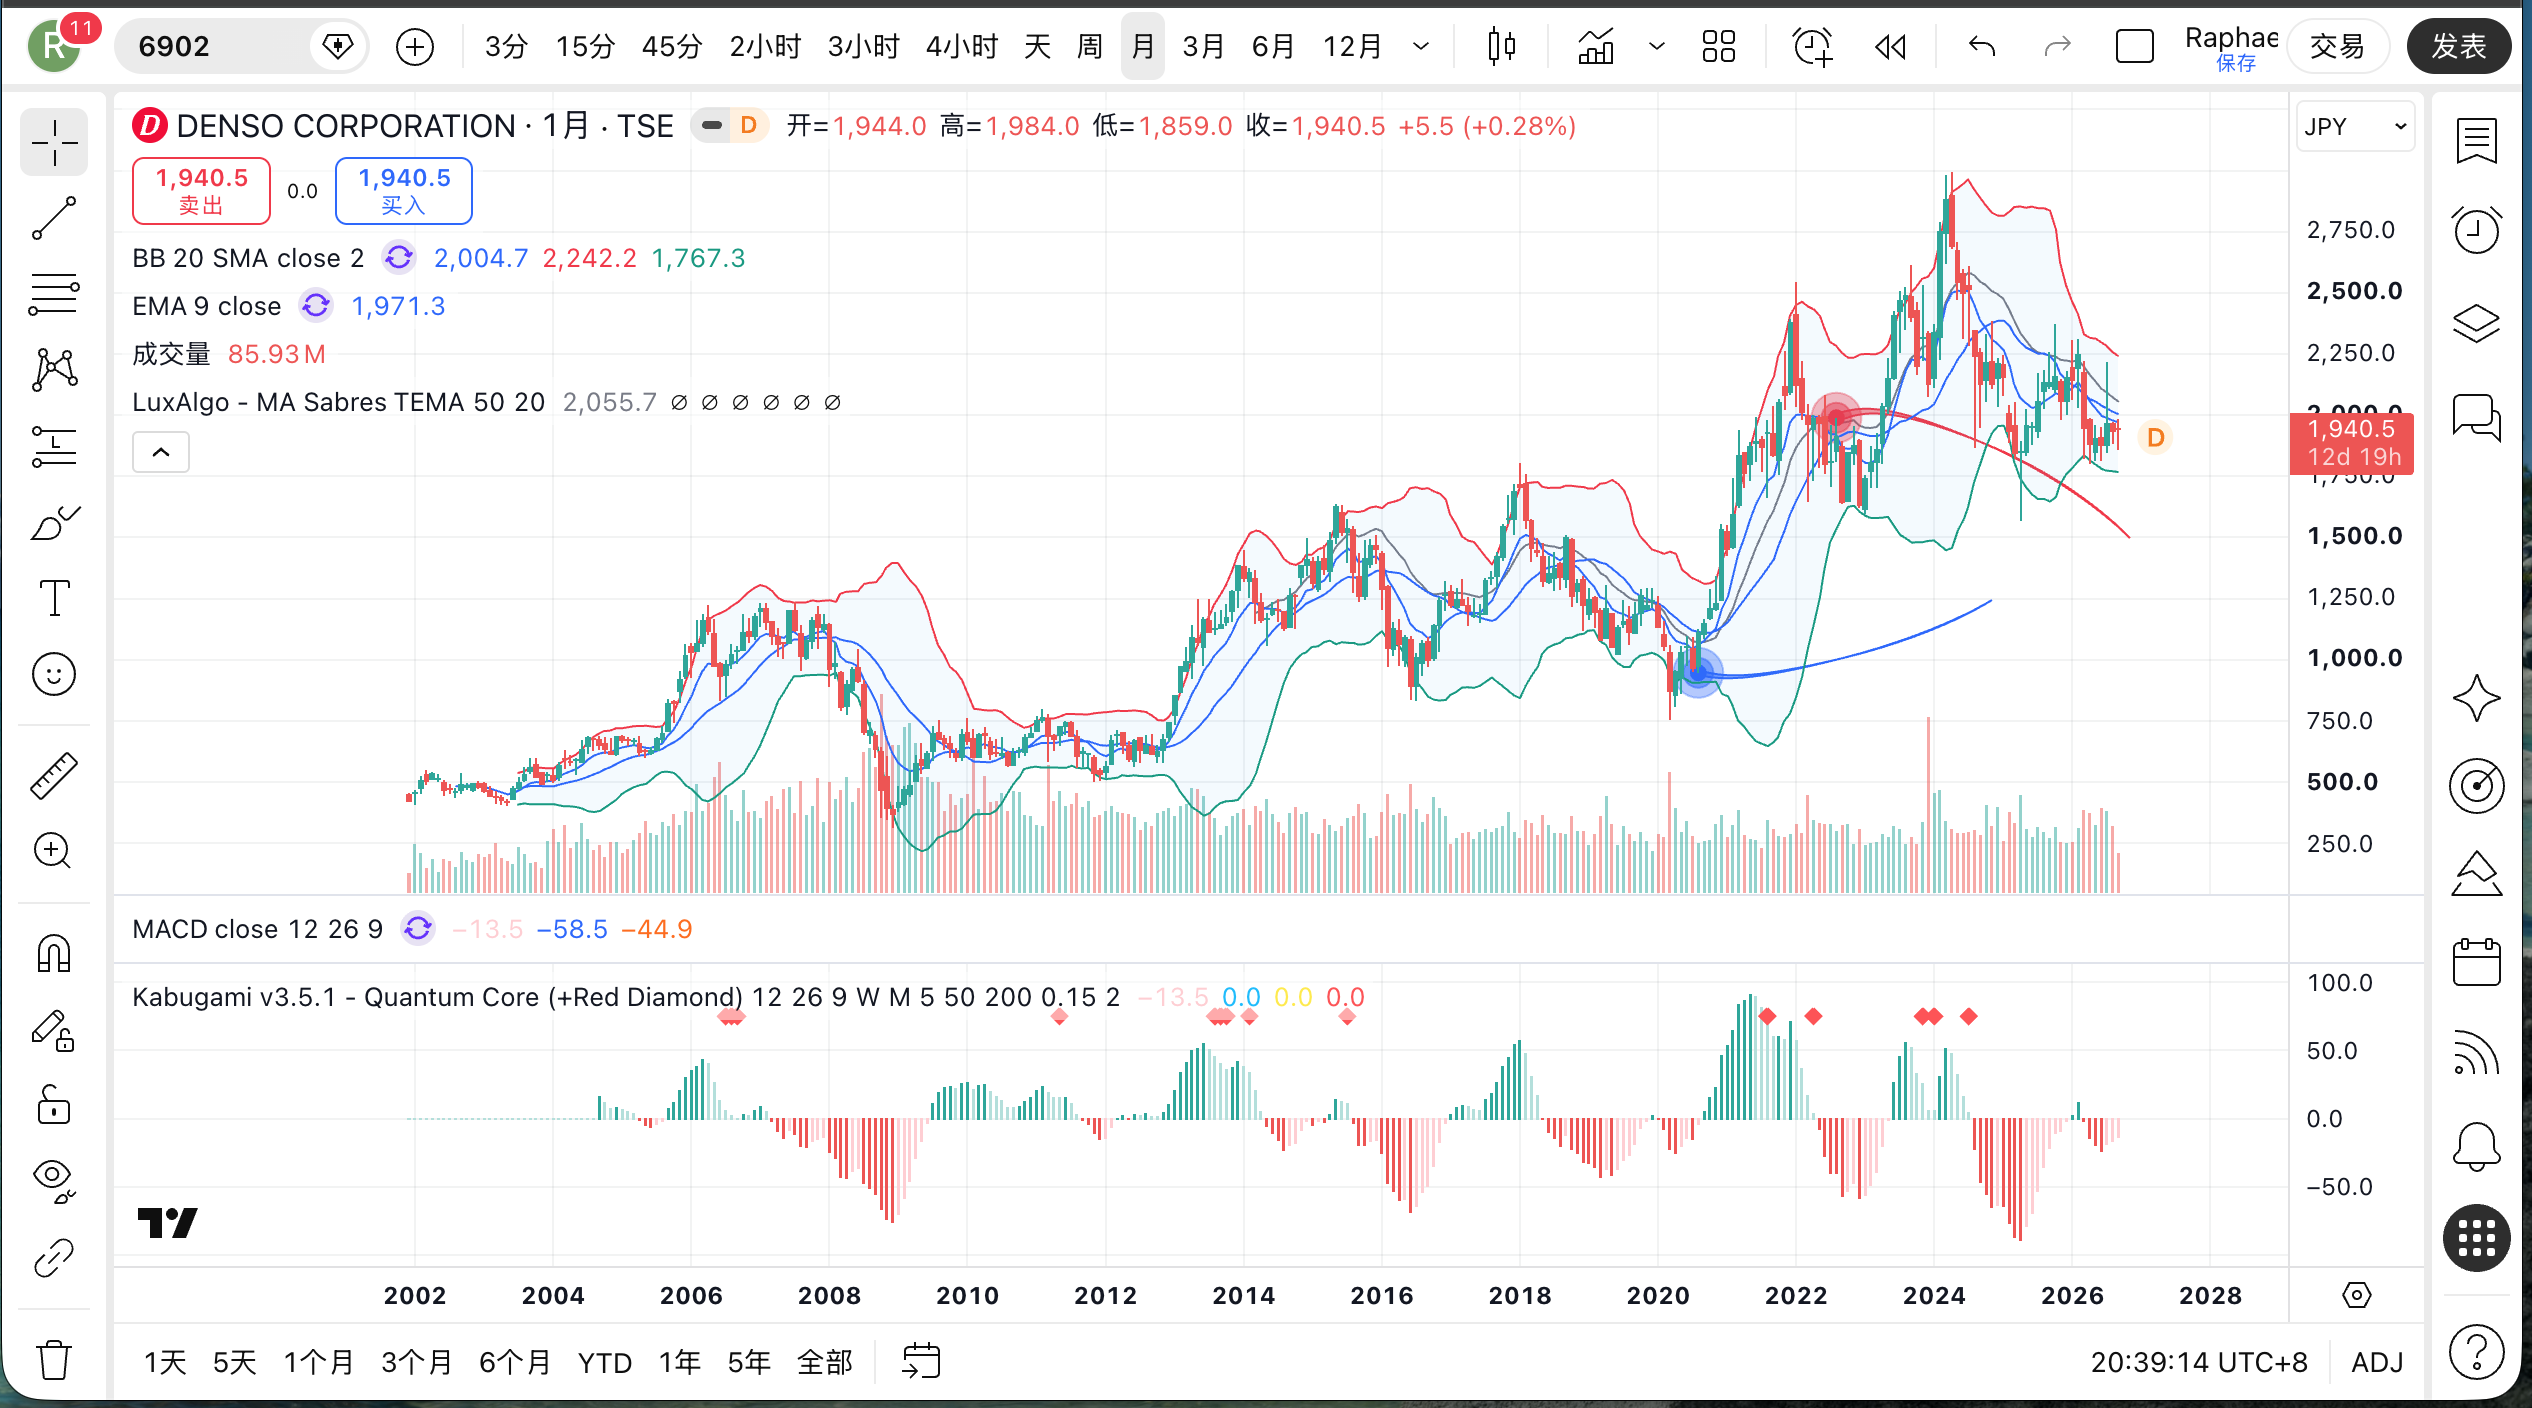Switch to the 周 weekly interval
Image resolution: width=2532 pixels, height=1408 pixels.
1089,46
